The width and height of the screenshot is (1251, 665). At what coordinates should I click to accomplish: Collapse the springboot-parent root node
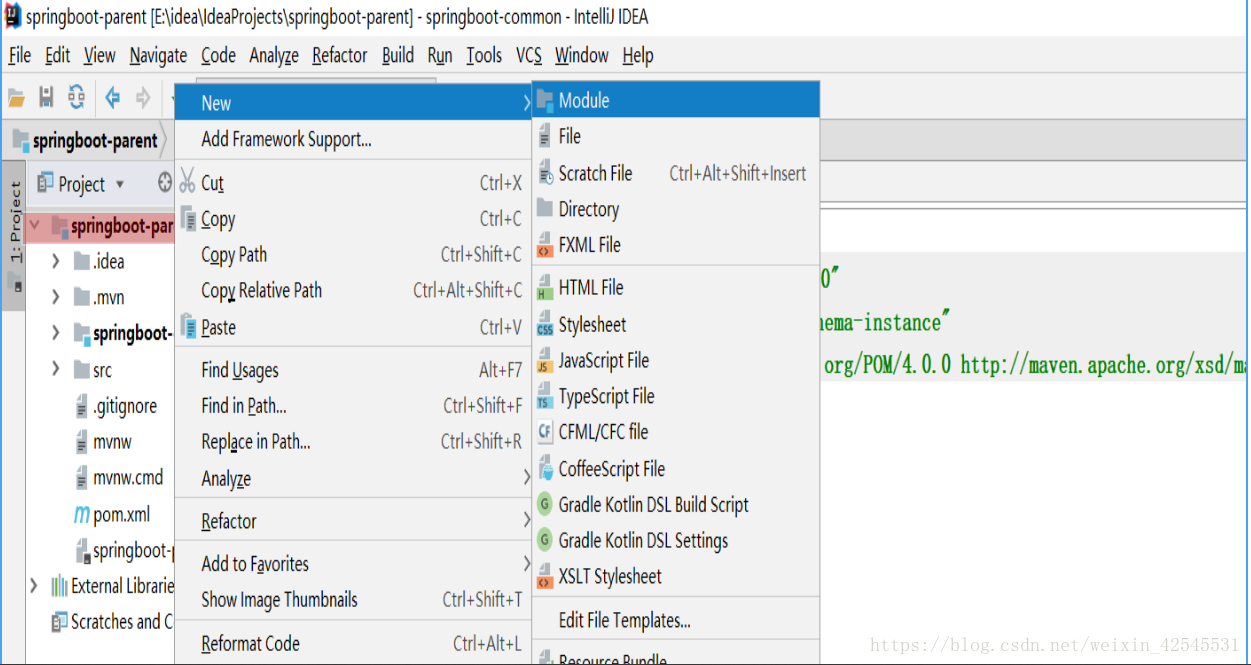click(36, 226)
